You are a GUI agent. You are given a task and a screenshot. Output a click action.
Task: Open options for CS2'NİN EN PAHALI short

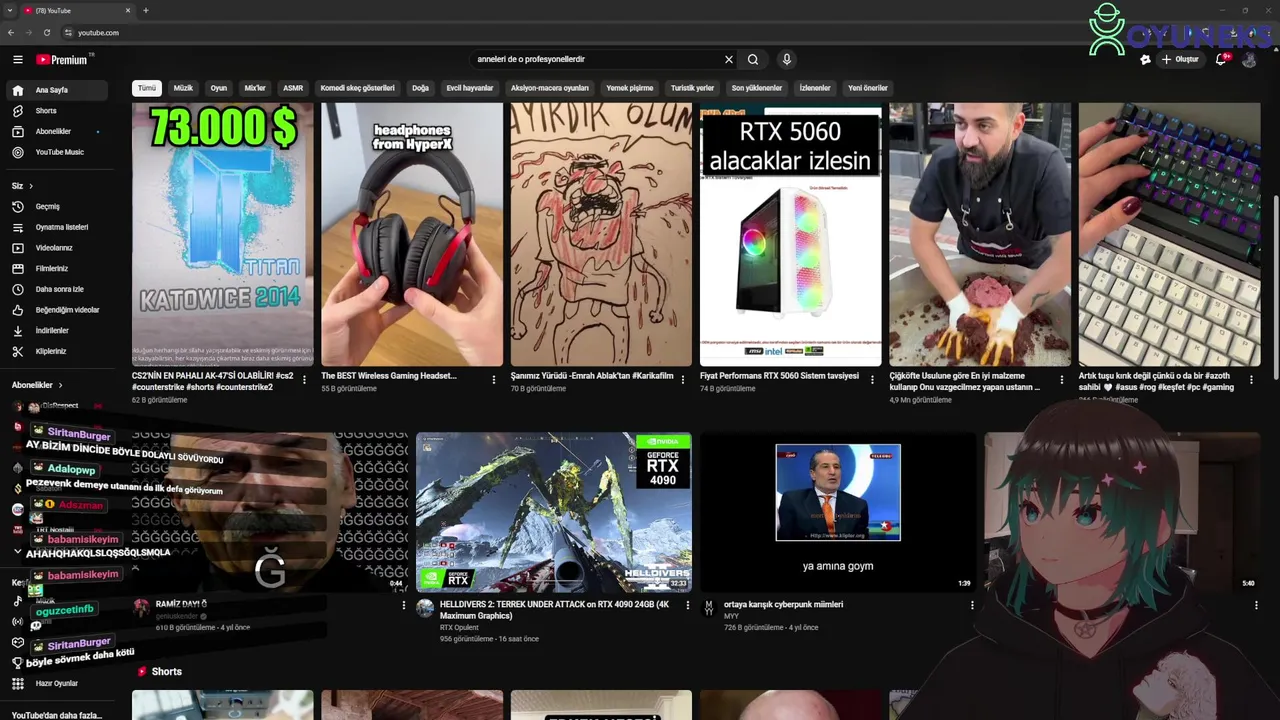(x=304, y=380)
